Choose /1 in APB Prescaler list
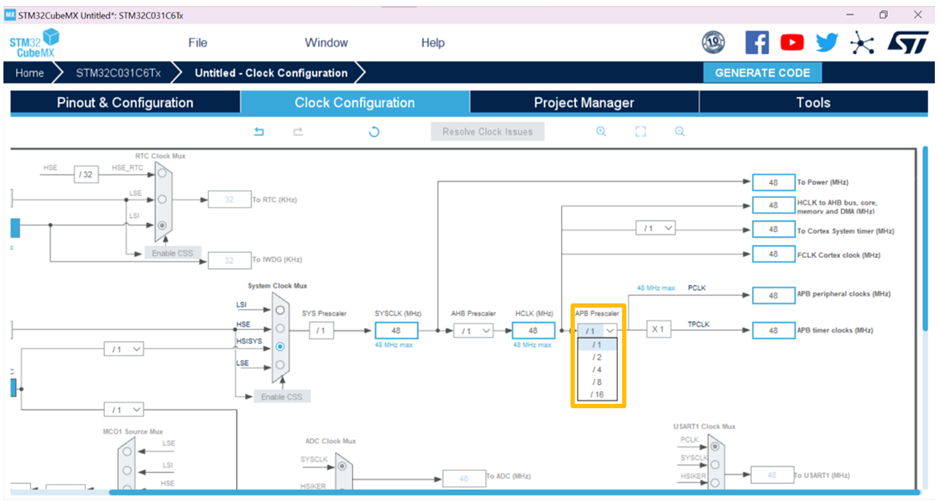940x501 pixels. coord(597,345)
